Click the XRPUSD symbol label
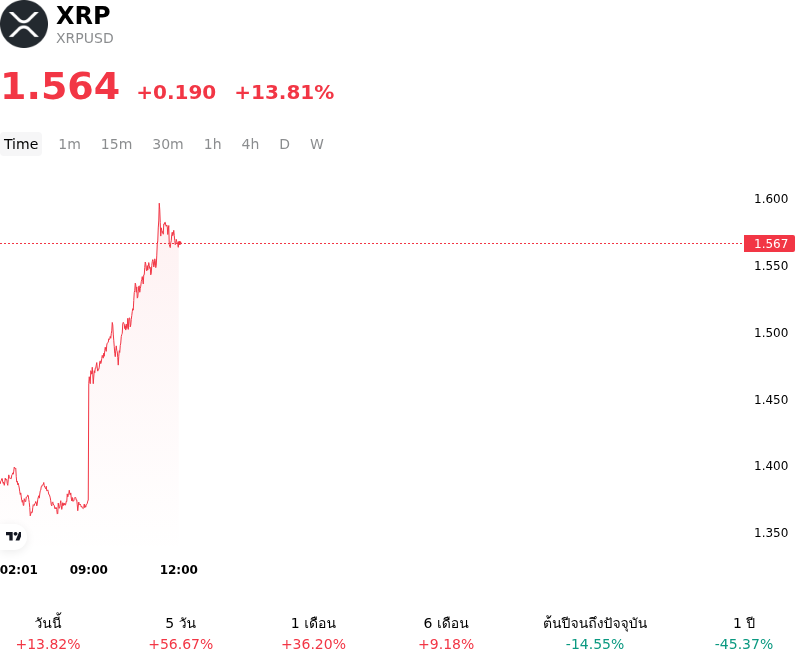Viewport: 800px width, 664px height. (x=85, y=38)
